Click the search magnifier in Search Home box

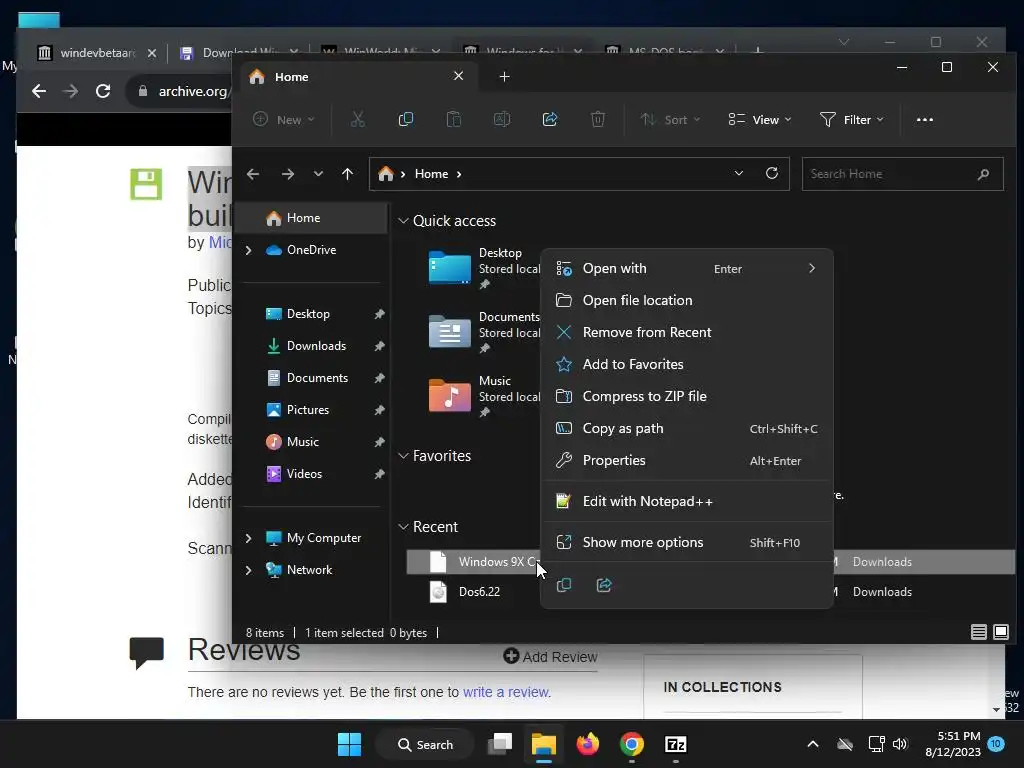tap(984, 174)
